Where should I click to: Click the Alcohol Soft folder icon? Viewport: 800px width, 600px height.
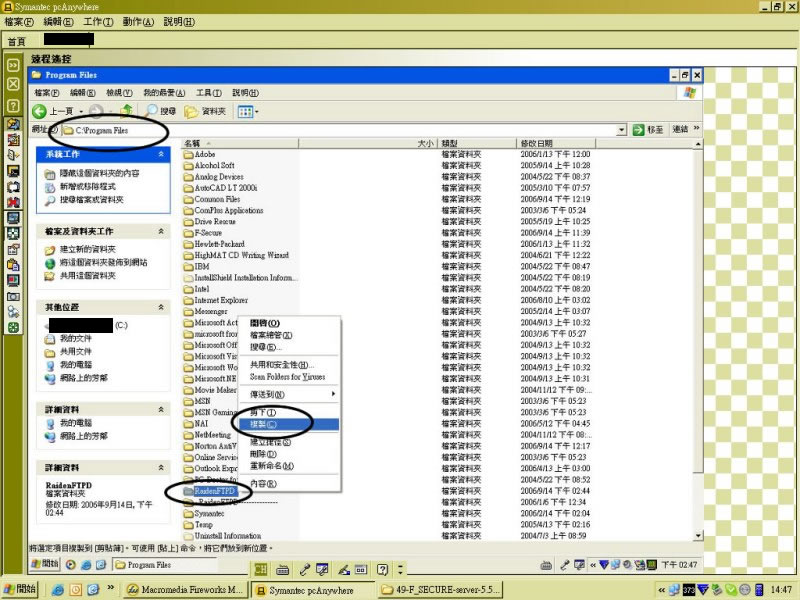coord(188,165)
